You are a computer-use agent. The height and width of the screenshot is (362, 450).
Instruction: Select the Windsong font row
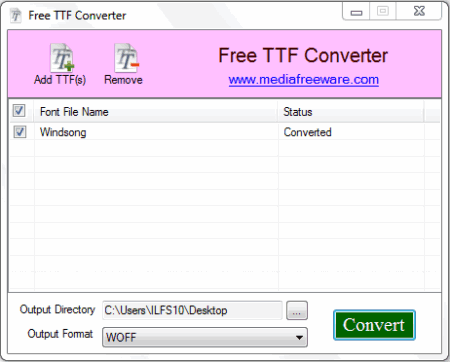point(225,132)
